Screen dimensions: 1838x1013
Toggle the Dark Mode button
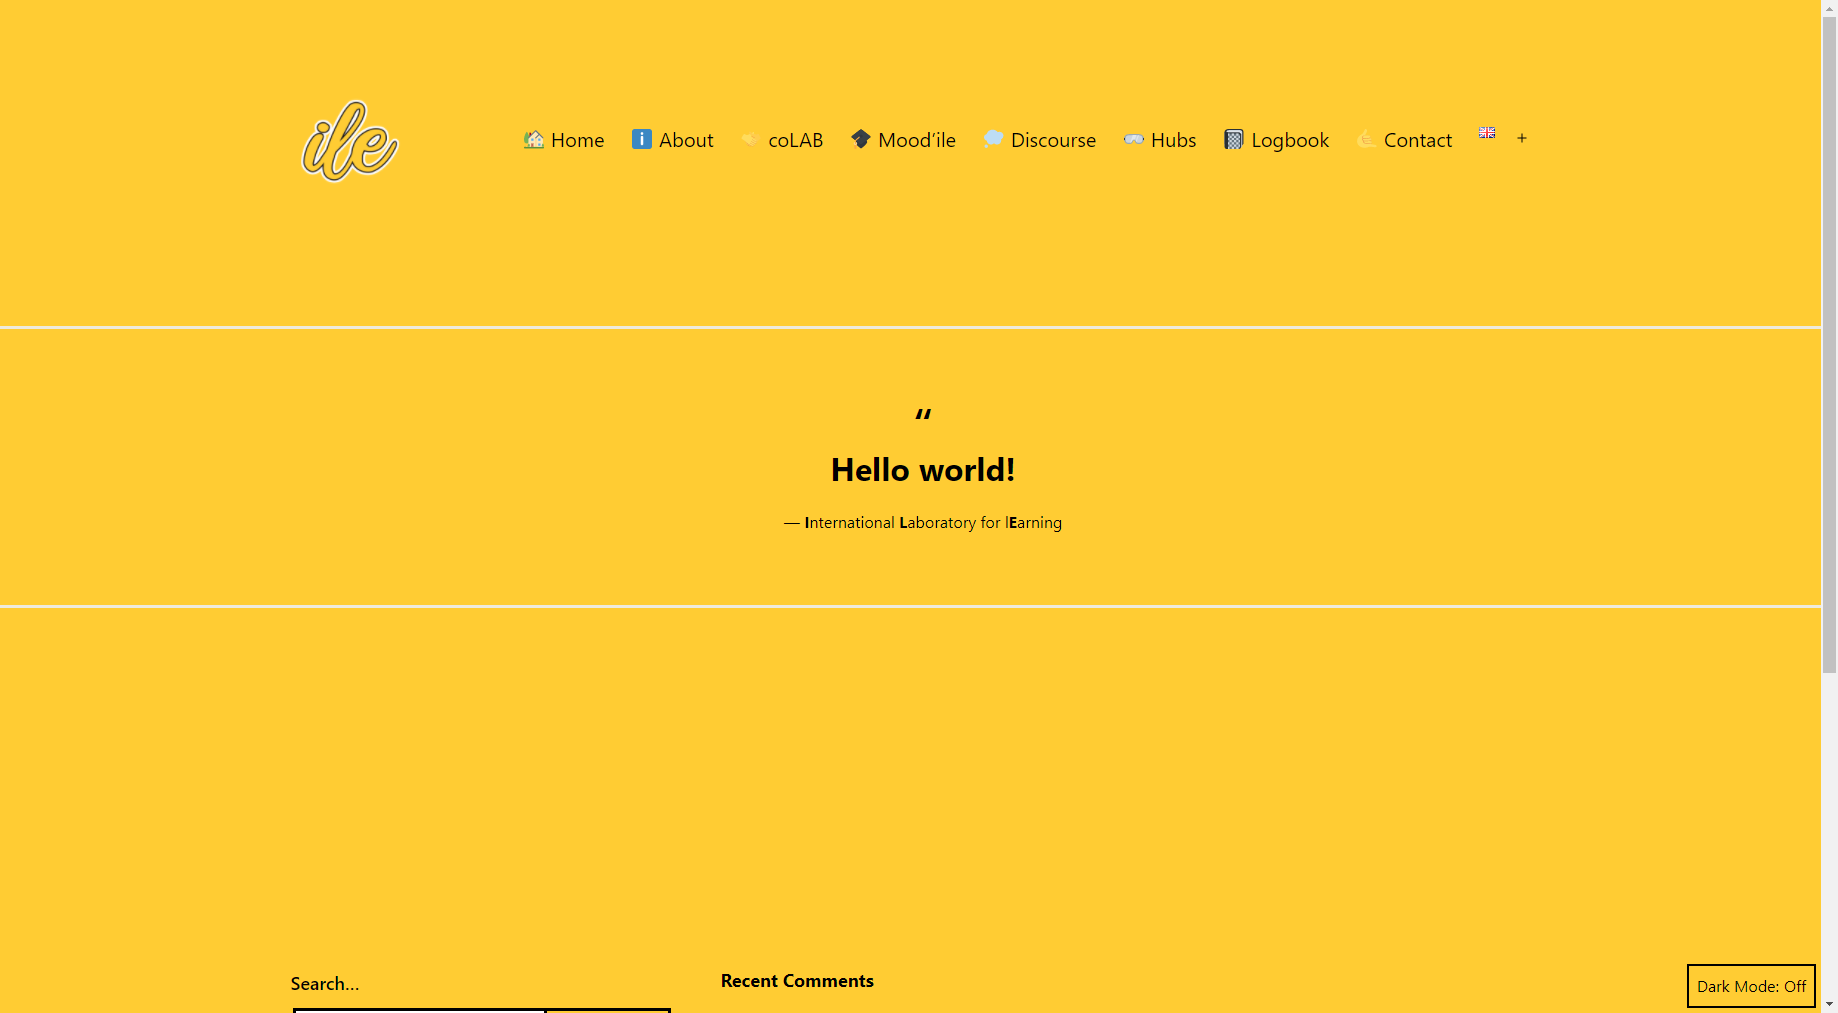coord(1750,986)
